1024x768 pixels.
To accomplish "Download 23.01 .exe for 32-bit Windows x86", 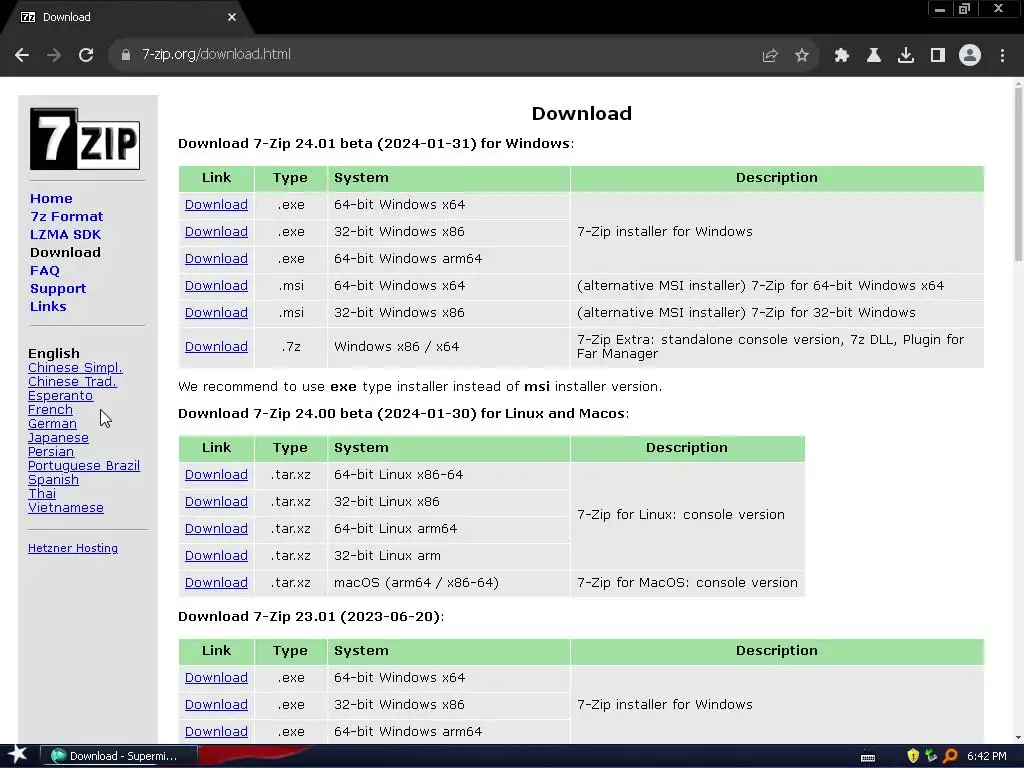I will pyautogui.click(x=216, y=705).
